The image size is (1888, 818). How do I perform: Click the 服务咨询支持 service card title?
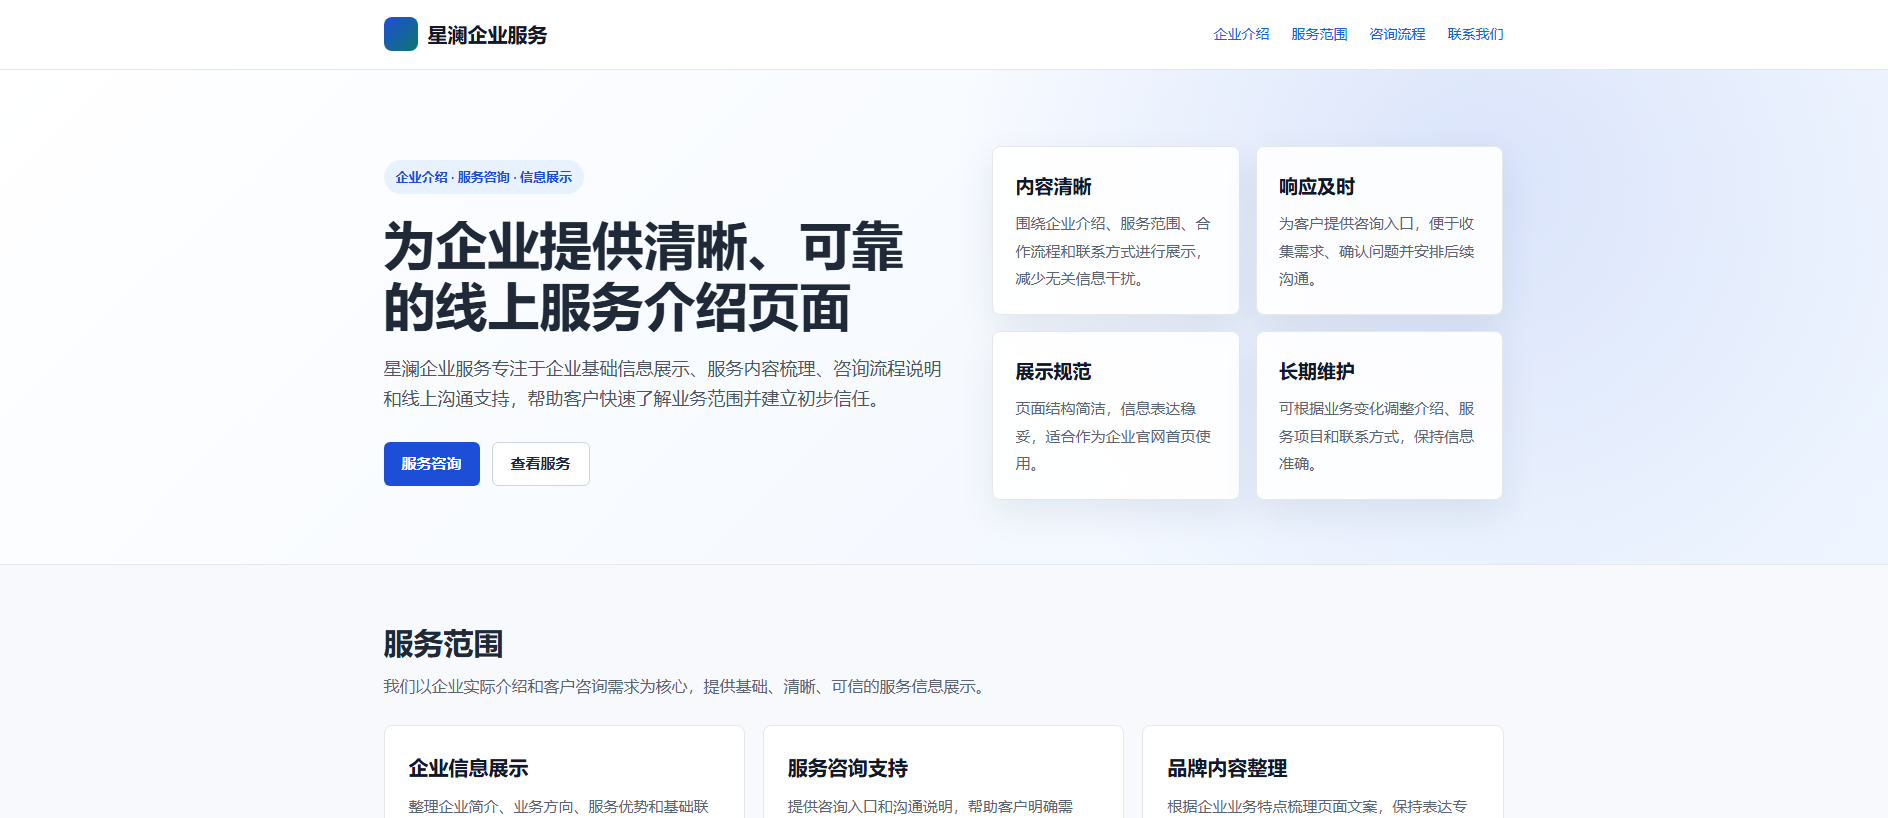pos(848,768)
